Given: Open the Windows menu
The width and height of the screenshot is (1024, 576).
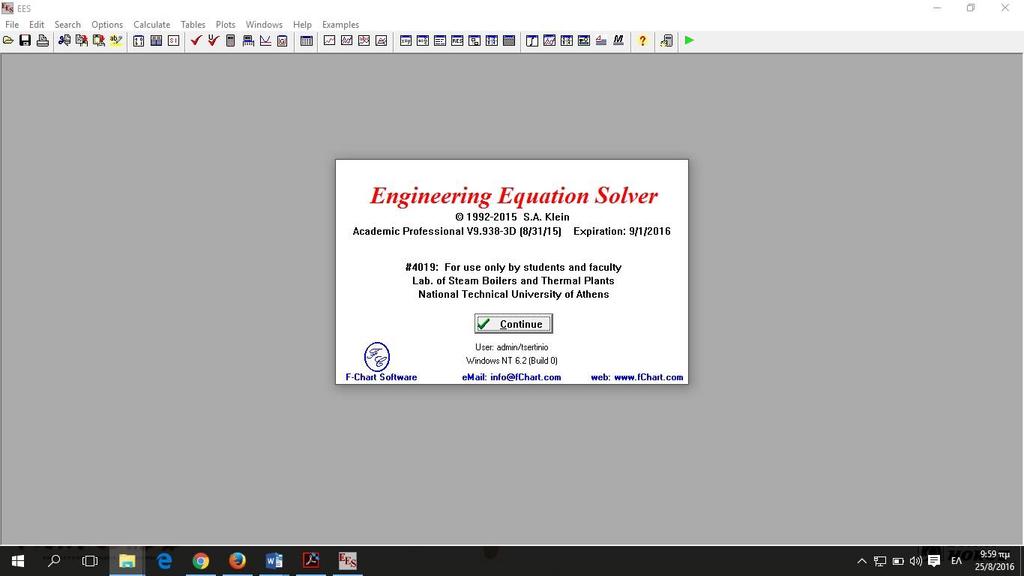Looking at the screenshot, I should coord(264,24).
